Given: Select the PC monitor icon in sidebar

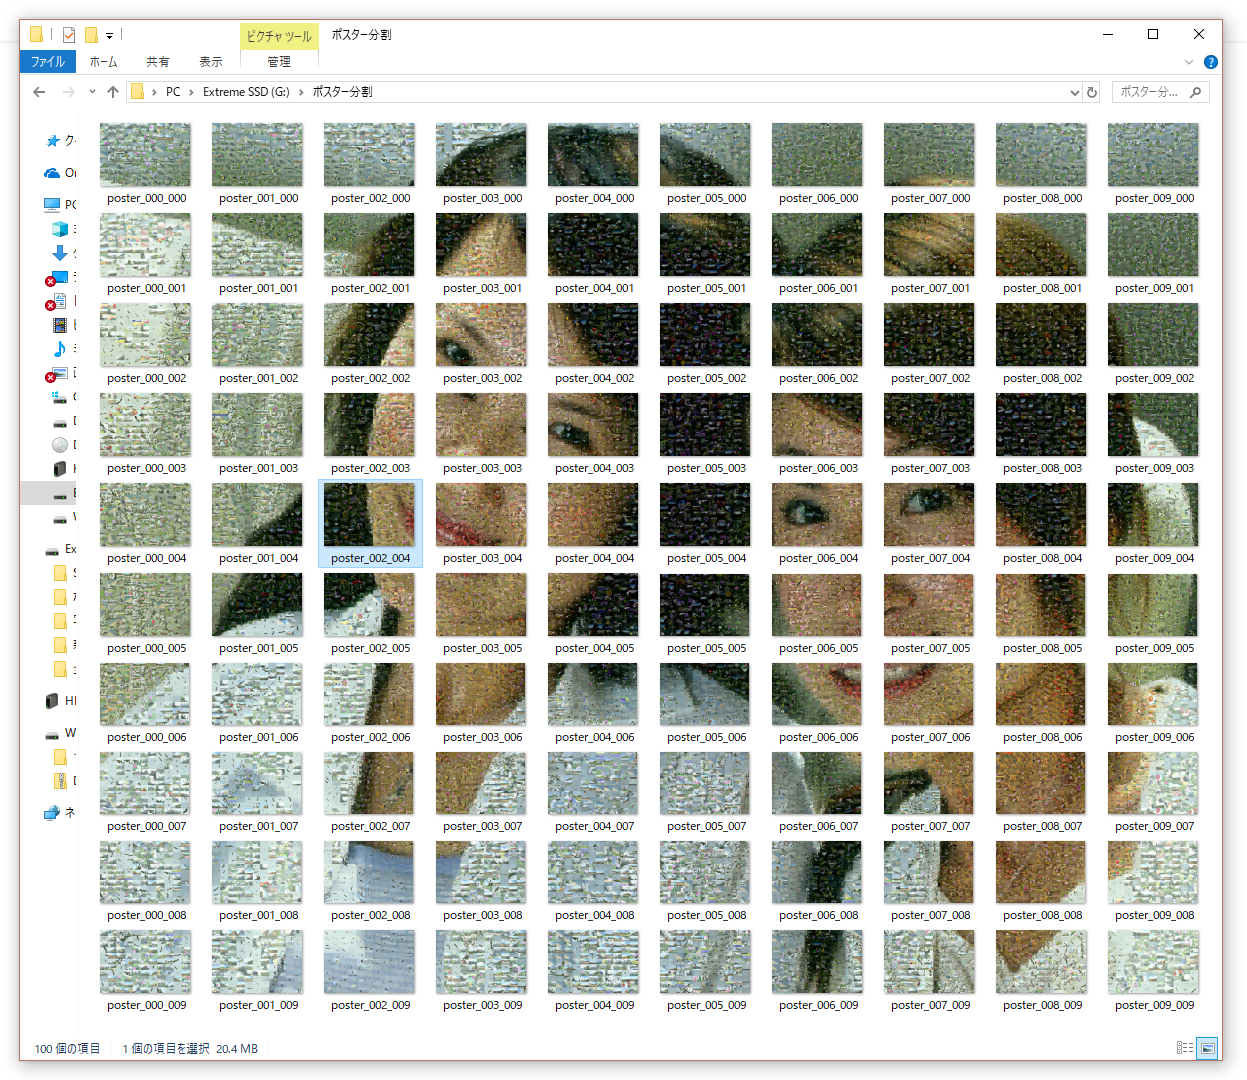Looking at the screenshot, I should click(x=52, y=205).
